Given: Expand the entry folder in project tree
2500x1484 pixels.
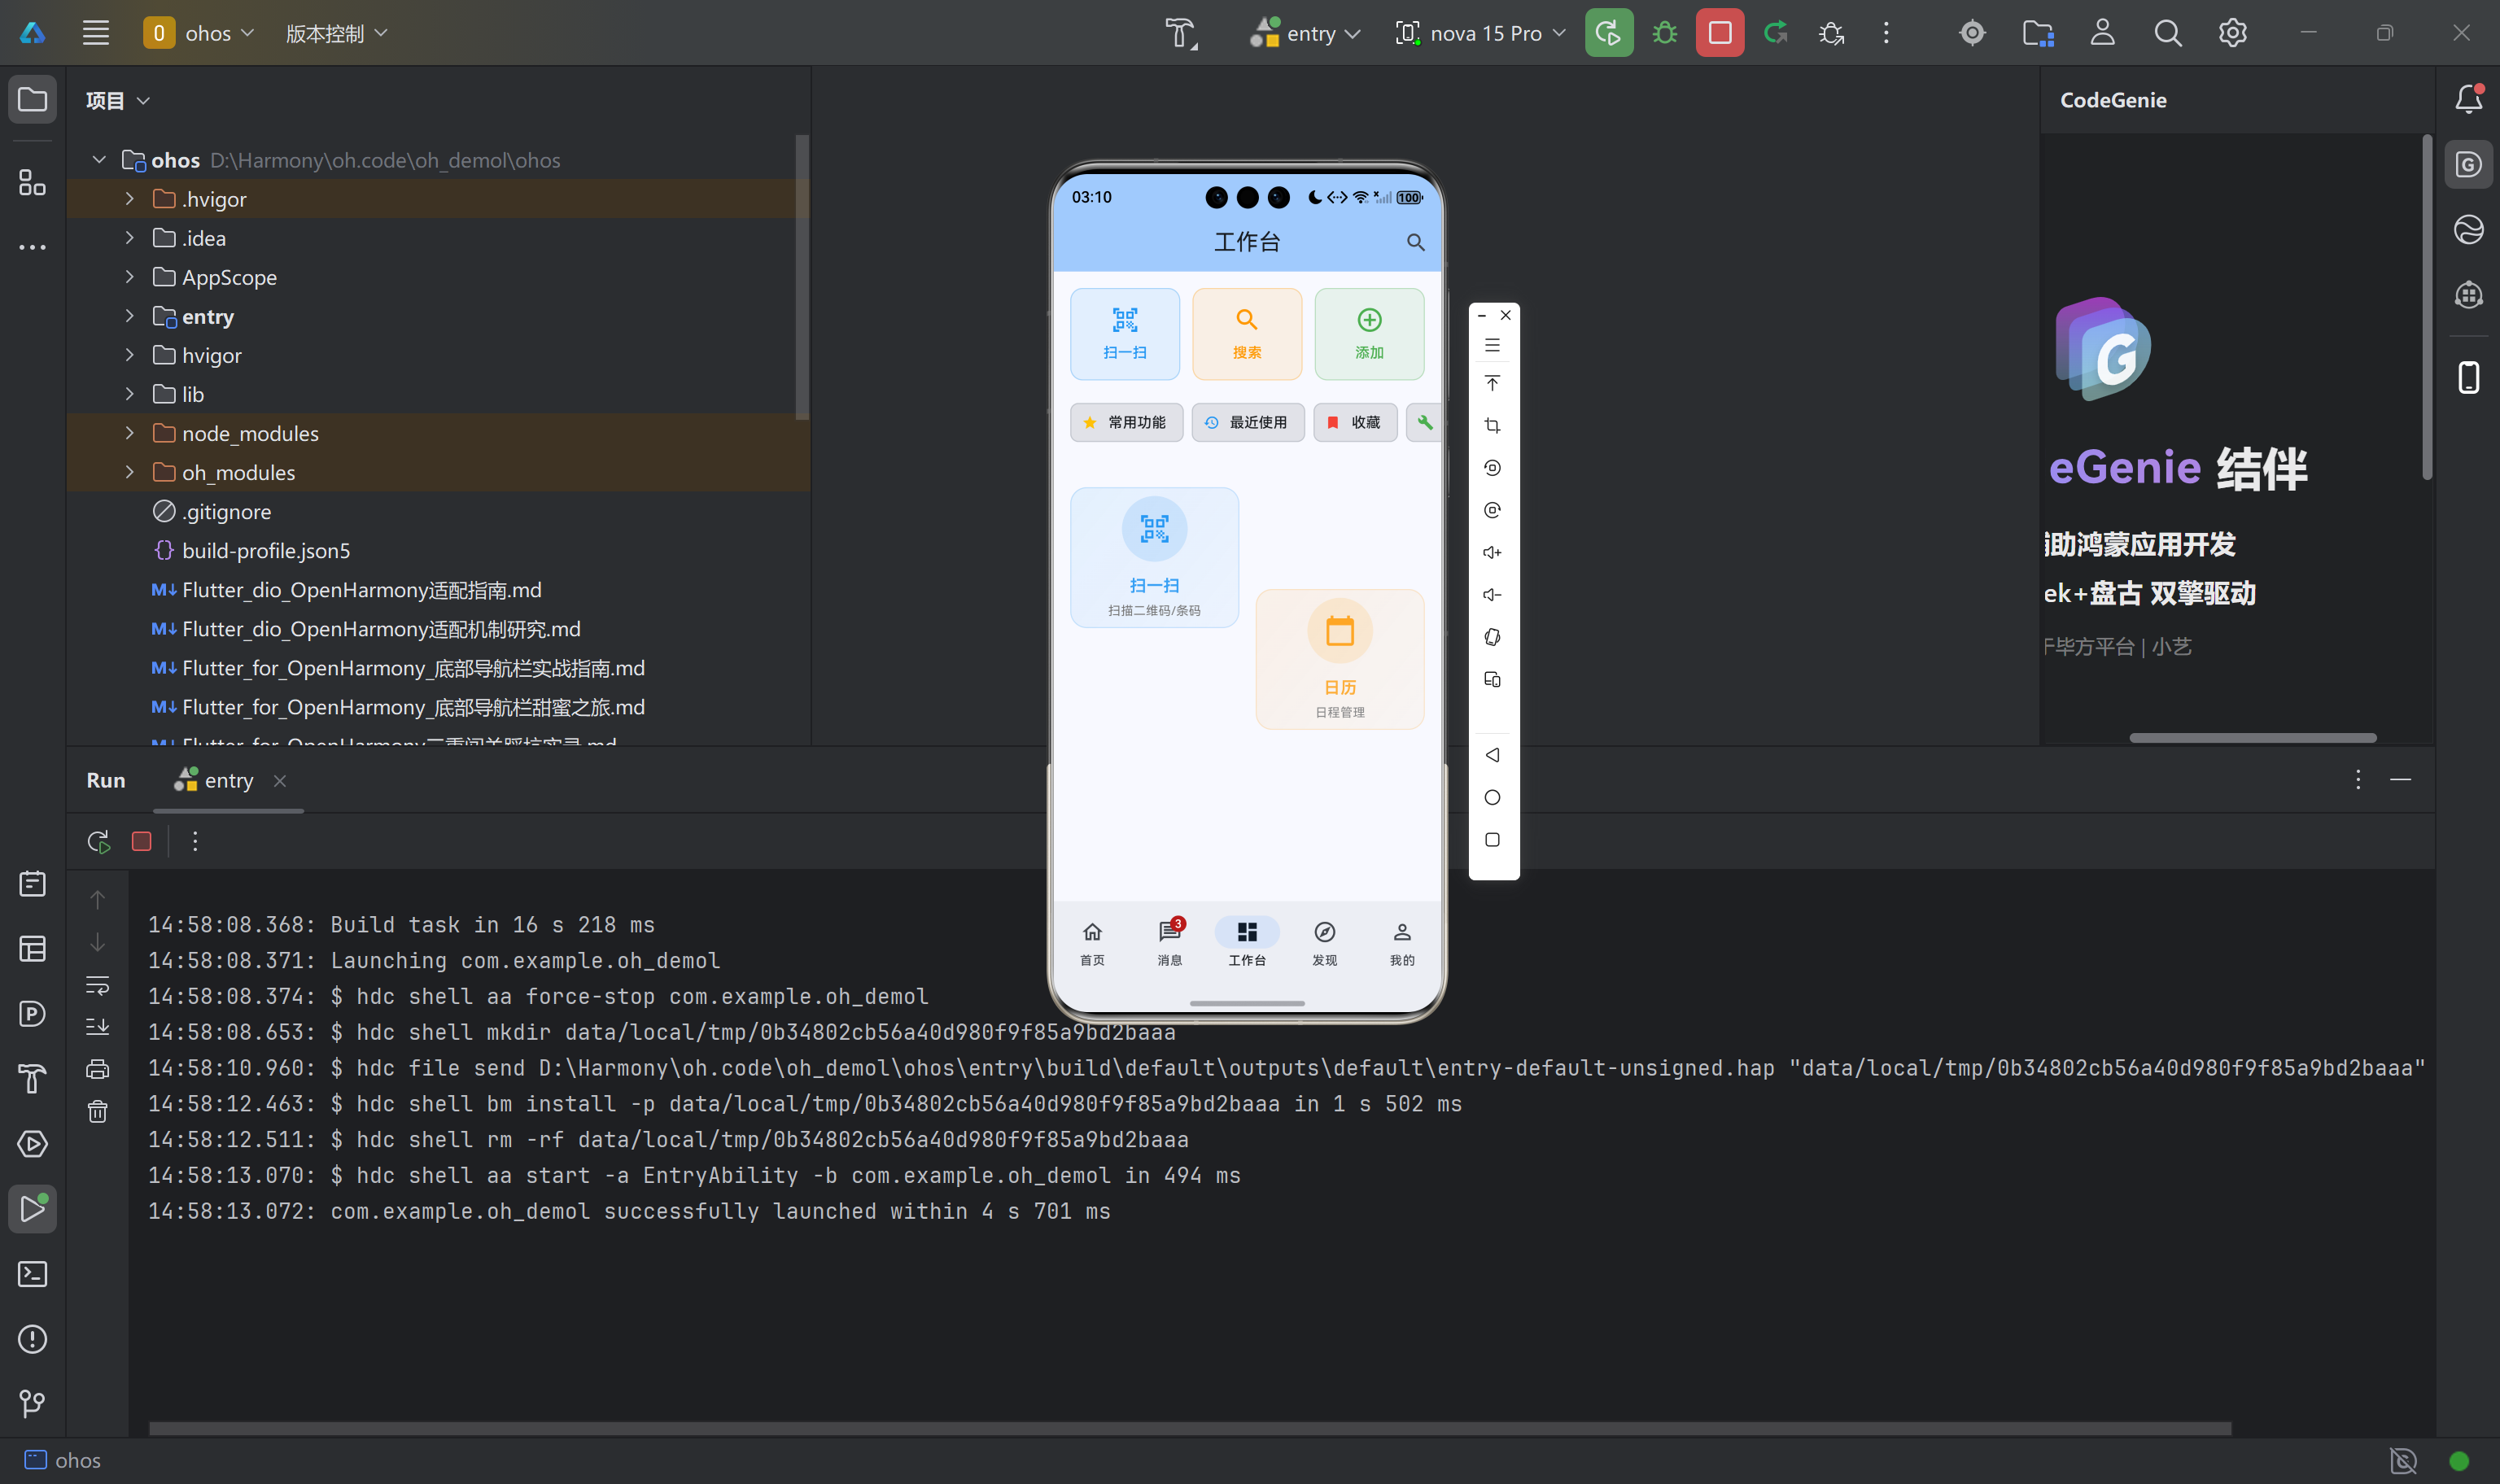Looking at the screenshot, I should click(x=129, y=316).
